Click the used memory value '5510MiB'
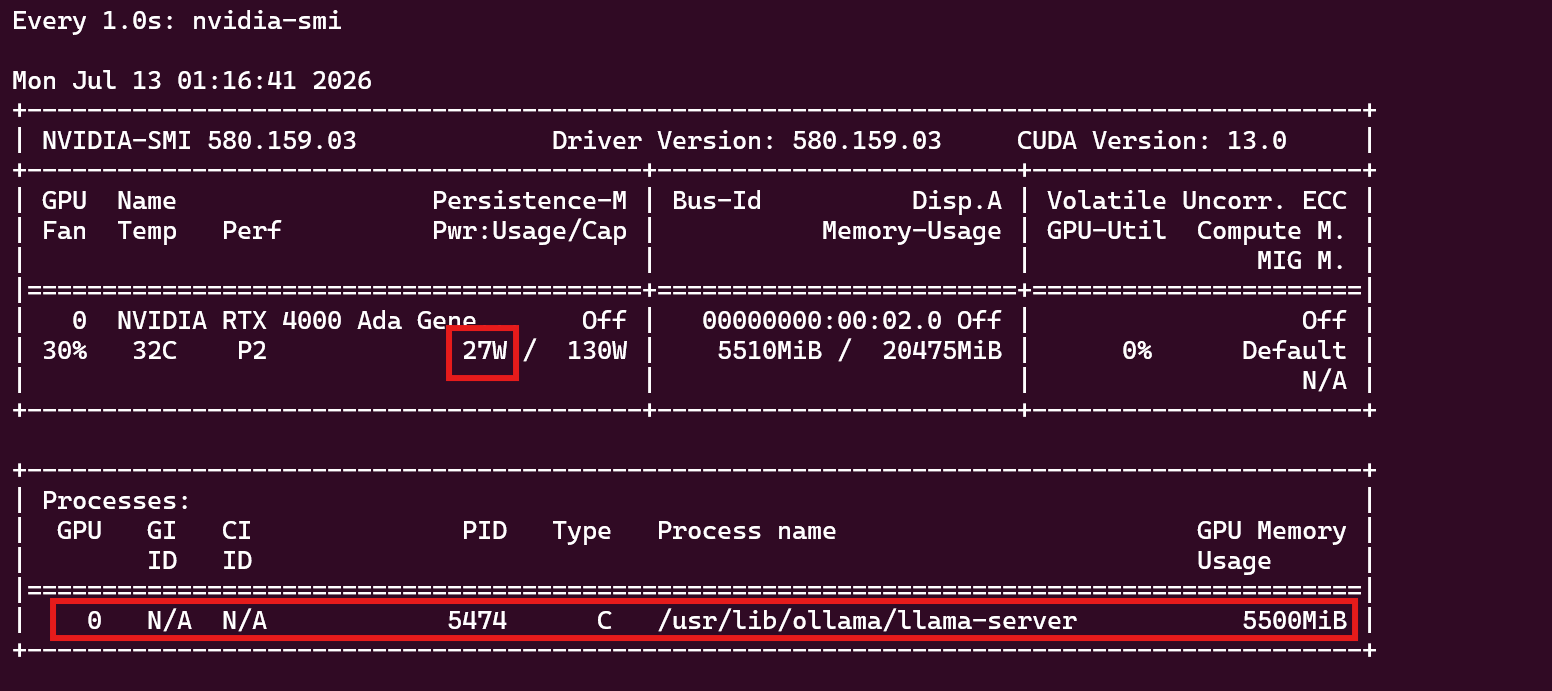Screen dimensions: 1552x691 pos(769,351)
